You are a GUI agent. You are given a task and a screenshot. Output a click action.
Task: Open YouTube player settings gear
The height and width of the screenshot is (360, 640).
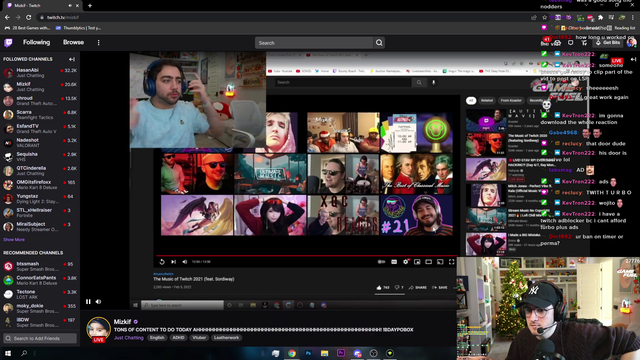click(x=405, y=262)
